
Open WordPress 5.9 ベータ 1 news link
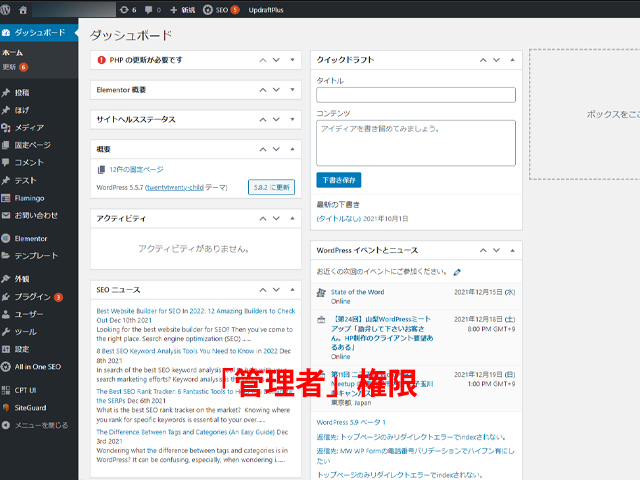coord(351,422)
